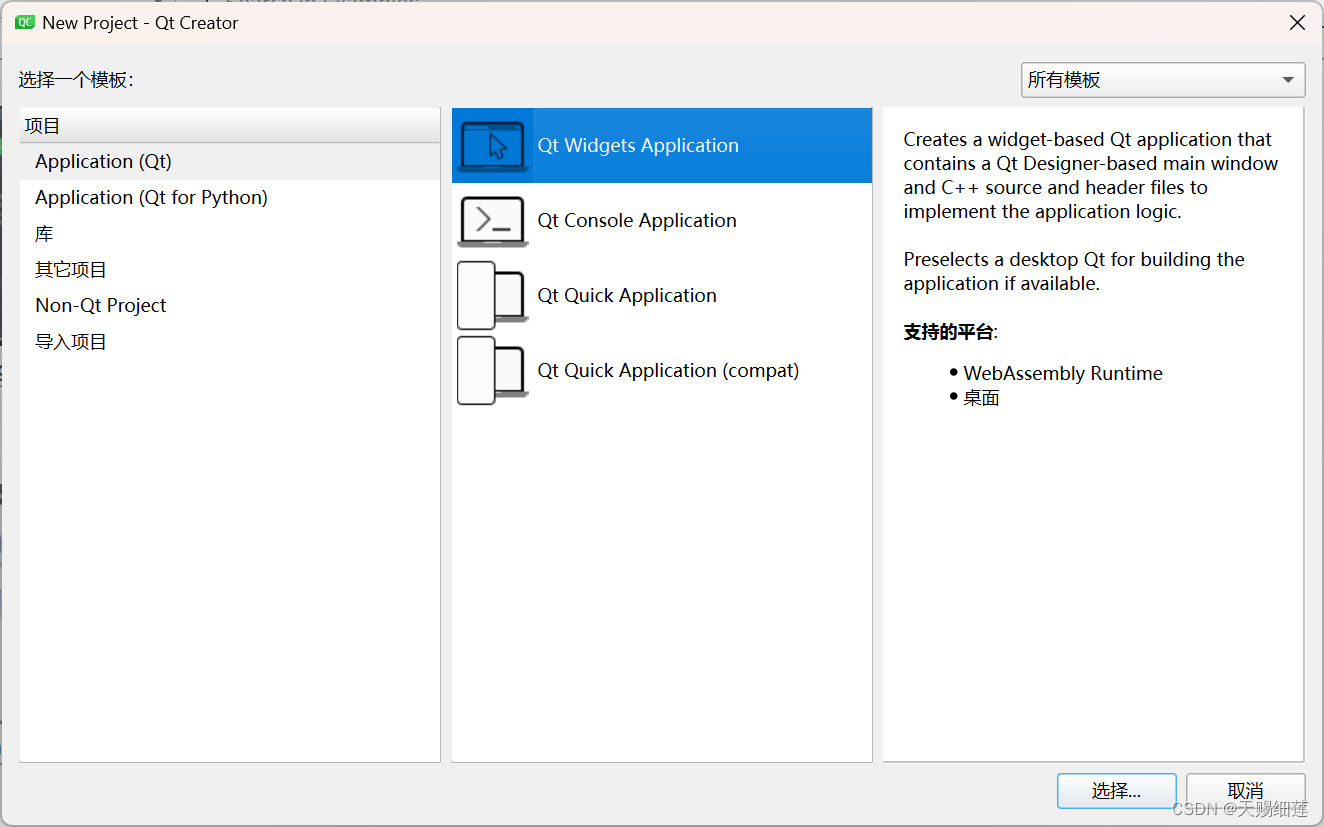Click the 取消 button
This screenshot has width=1324, height=827.
(x=1245, y=791)
